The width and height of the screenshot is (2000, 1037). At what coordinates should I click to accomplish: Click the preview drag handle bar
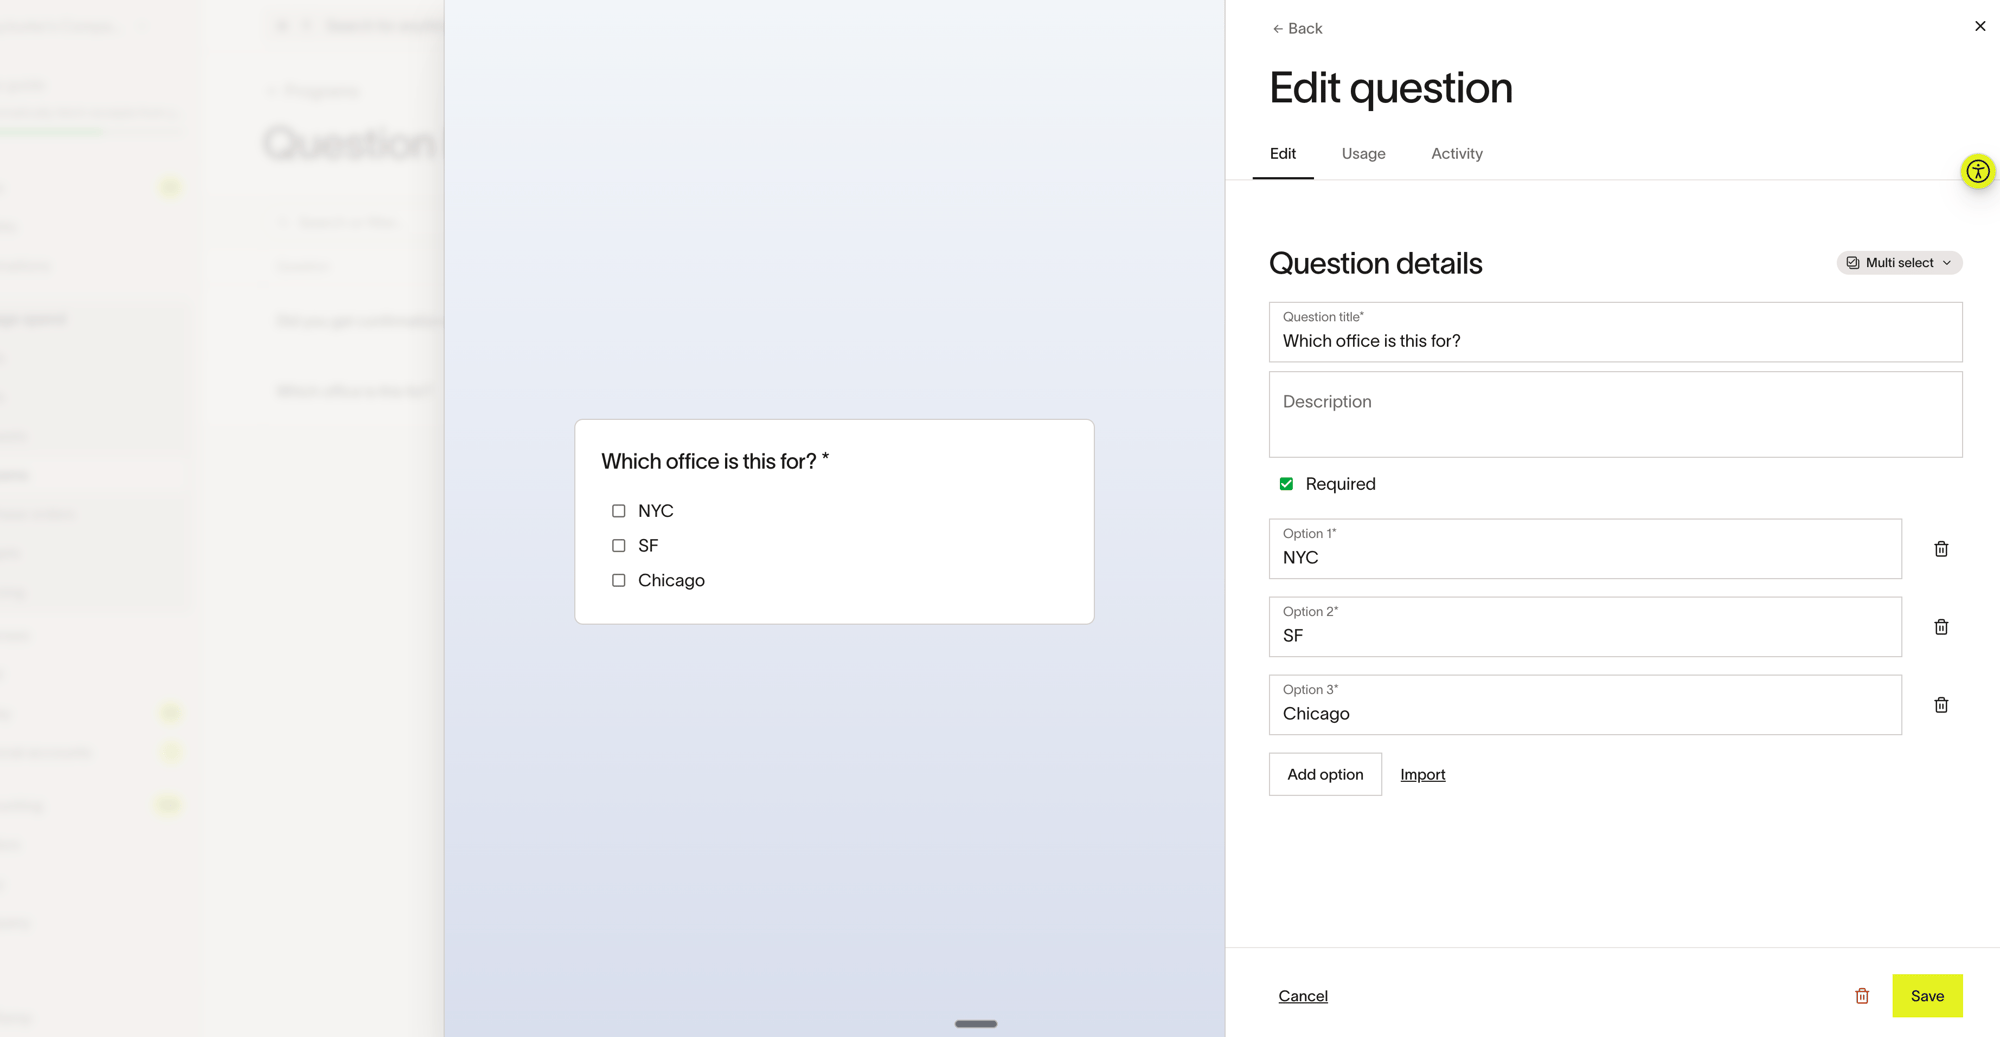click(x=976, y=1024)
